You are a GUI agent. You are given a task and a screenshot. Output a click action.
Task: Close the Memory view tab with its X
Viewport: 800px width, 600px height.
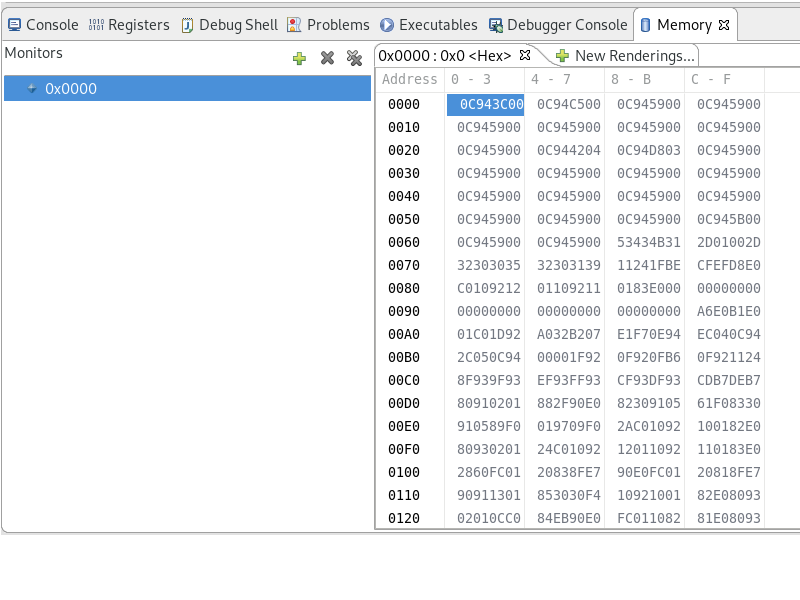click(x=724, y=25)
